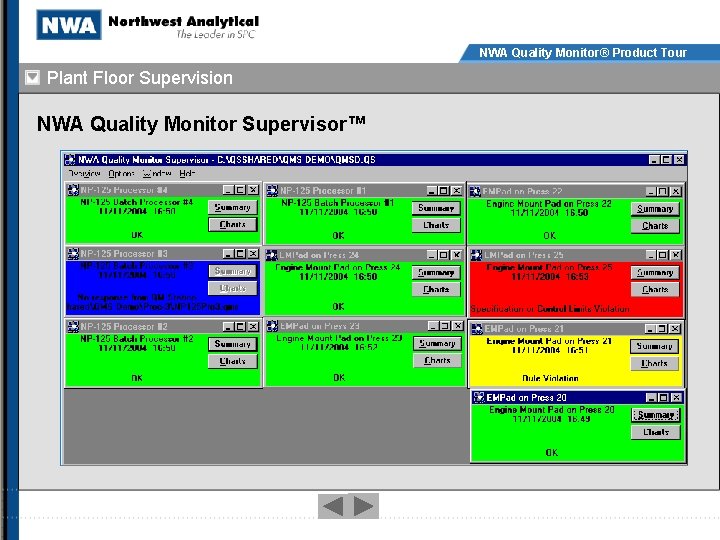Toggle the checkbox beside Plant Floor Supervision

click(x=33, y=78)
